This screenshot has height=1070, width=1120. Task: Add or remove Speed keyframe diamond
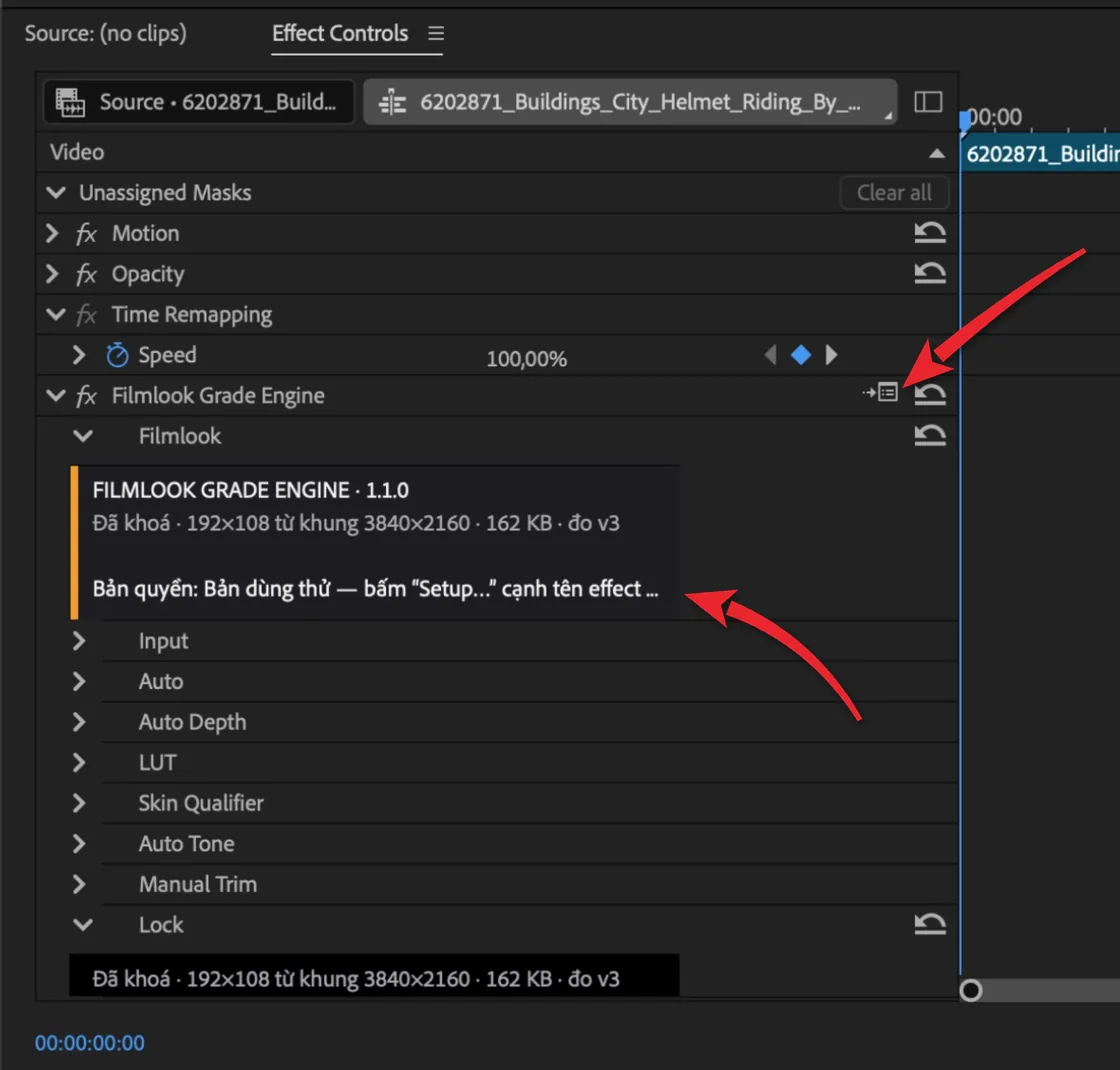[801, 355]
